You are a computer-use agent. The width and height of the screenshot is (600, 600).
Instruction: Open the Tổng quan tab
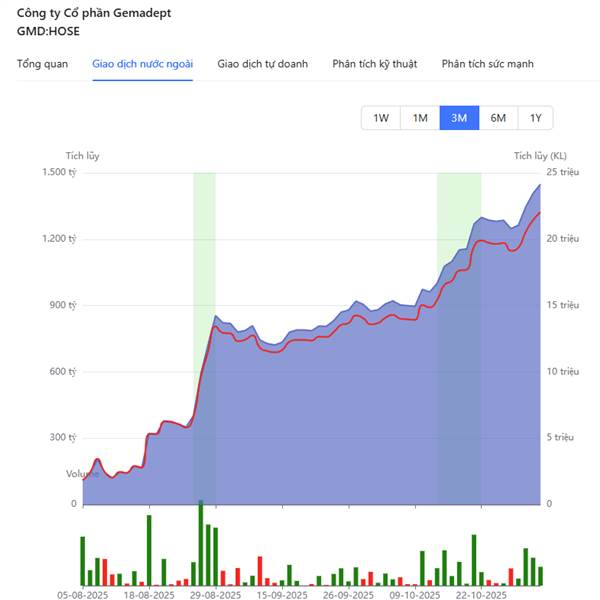pyautogui.click(x=42, y=64)
